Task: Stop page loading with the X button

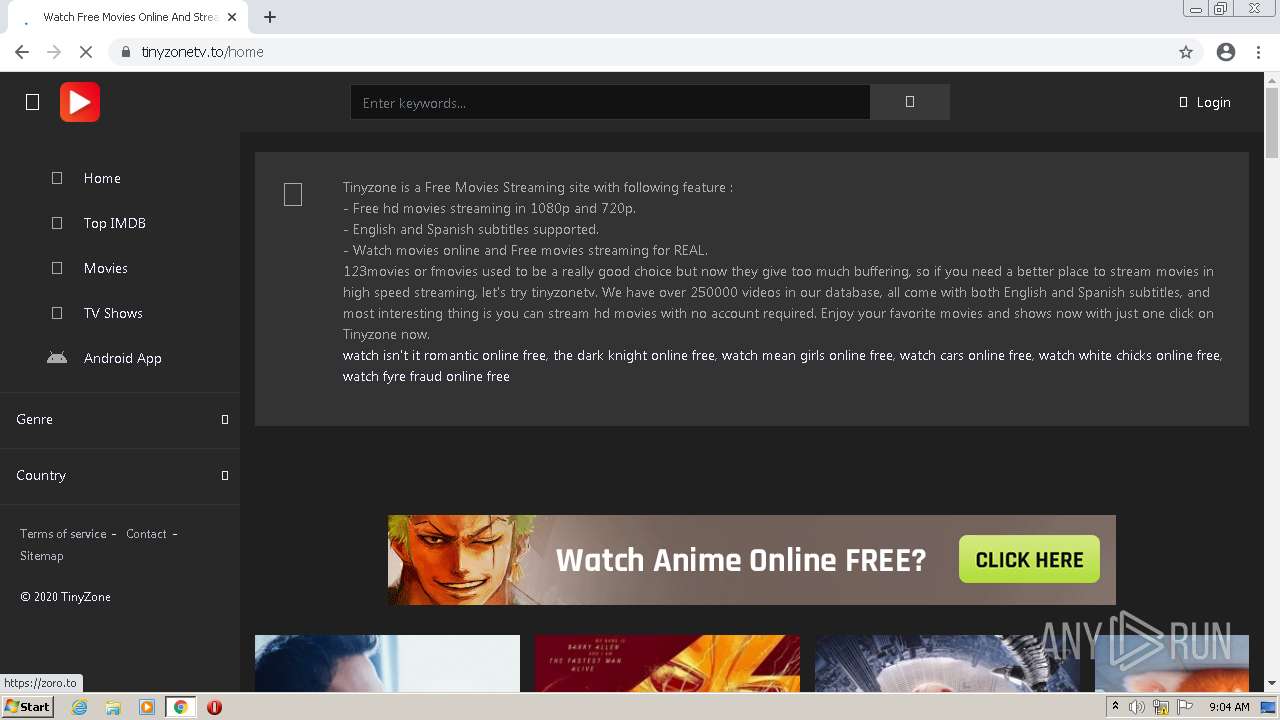Action: (x=86, y=52)
